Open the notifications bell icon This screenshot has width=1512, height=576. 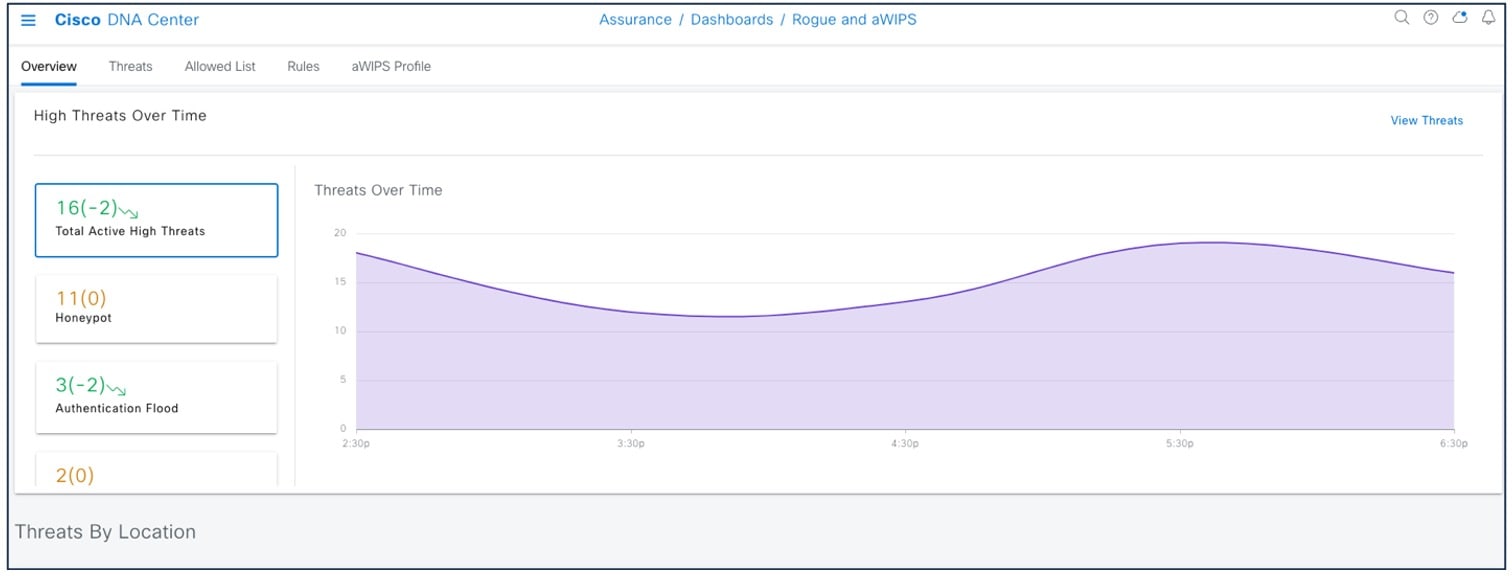coord(1488,17)
